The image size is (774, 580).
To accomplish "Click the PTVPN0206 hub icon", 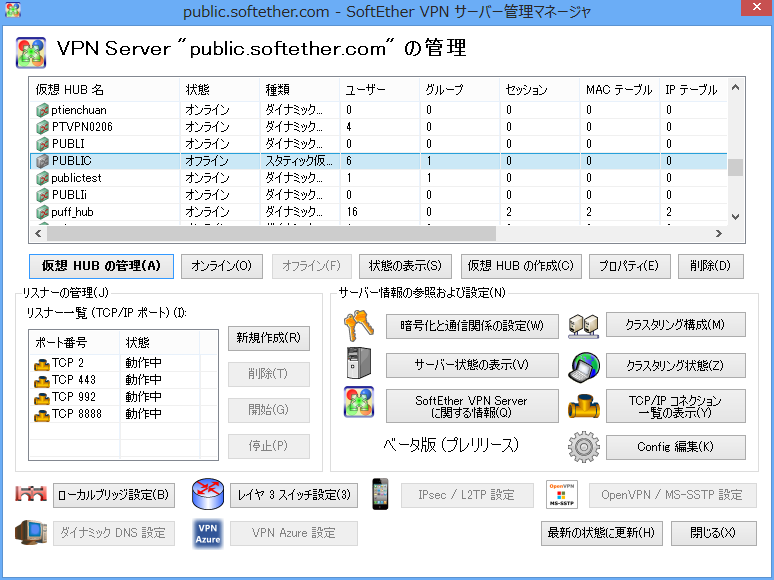I will pyautogui.click(x=42, y=127).
